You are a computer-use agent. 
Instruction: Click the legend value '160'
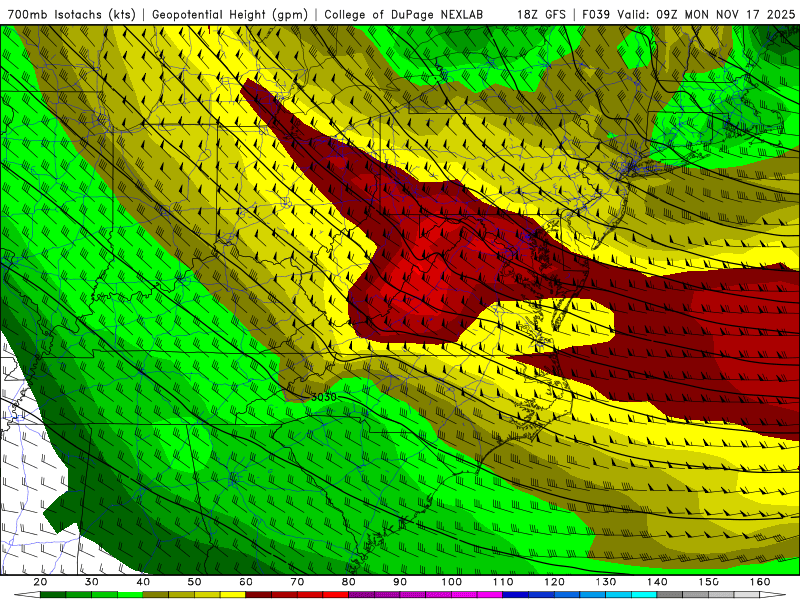point(760,582)
